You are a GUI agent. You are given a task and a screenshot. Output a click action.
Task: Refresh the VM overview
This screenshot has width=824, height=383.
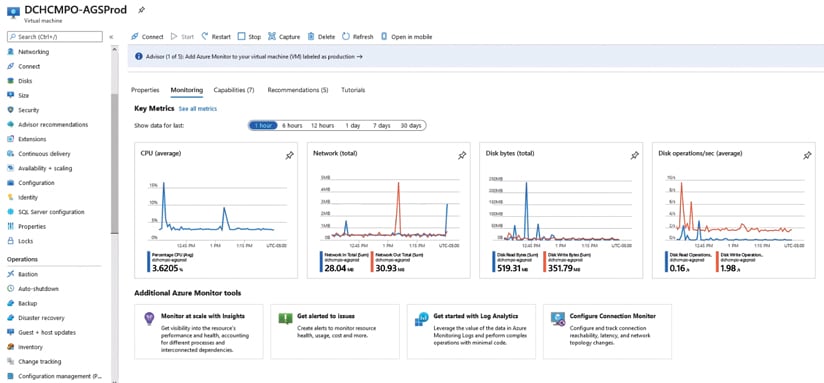357,37
